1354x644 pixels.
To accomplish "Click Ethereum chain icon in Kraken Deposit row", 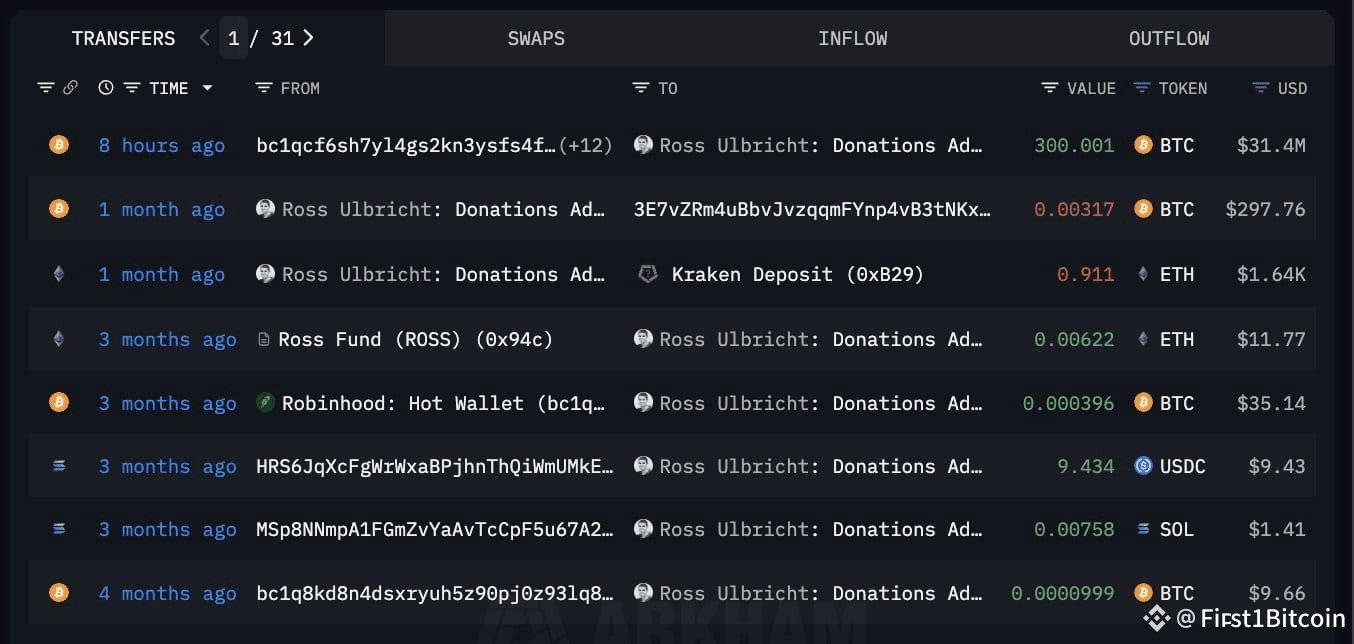I will [x=59, y=274].
